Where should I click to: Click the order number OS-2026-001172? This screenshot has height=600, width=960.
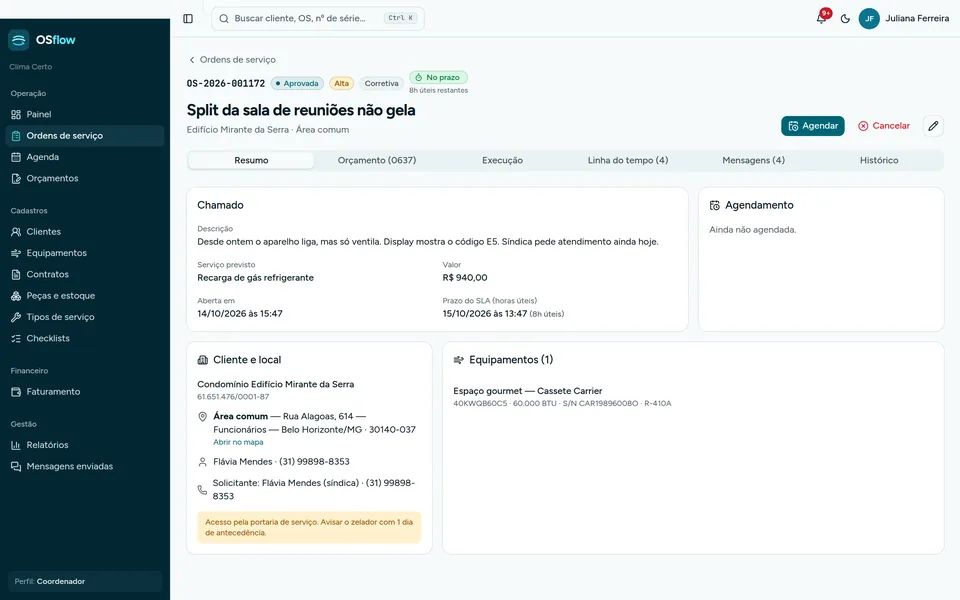pyautogui.click(x=226, y=83)
